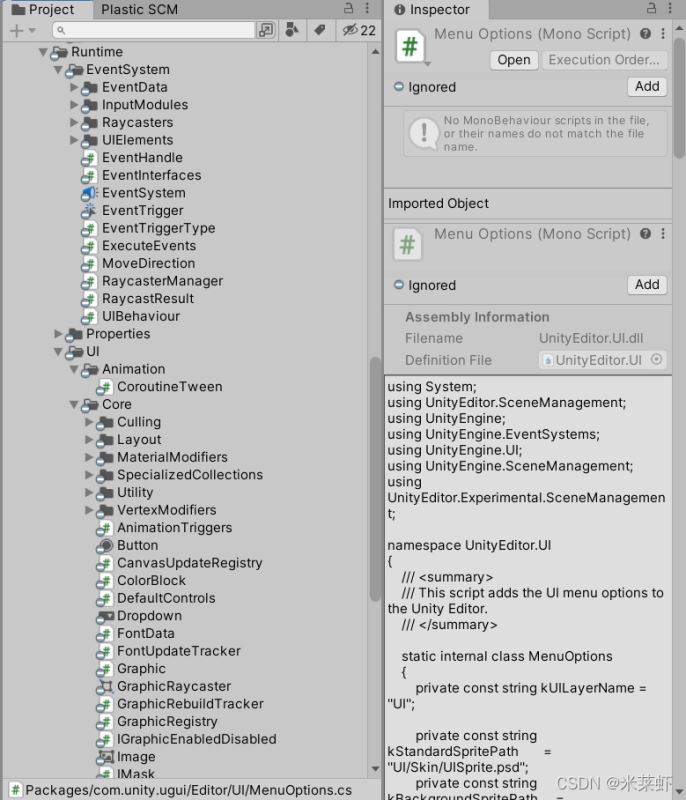Select the RaycasterManager script
The image size is (686, 800).
click(162, 281)
